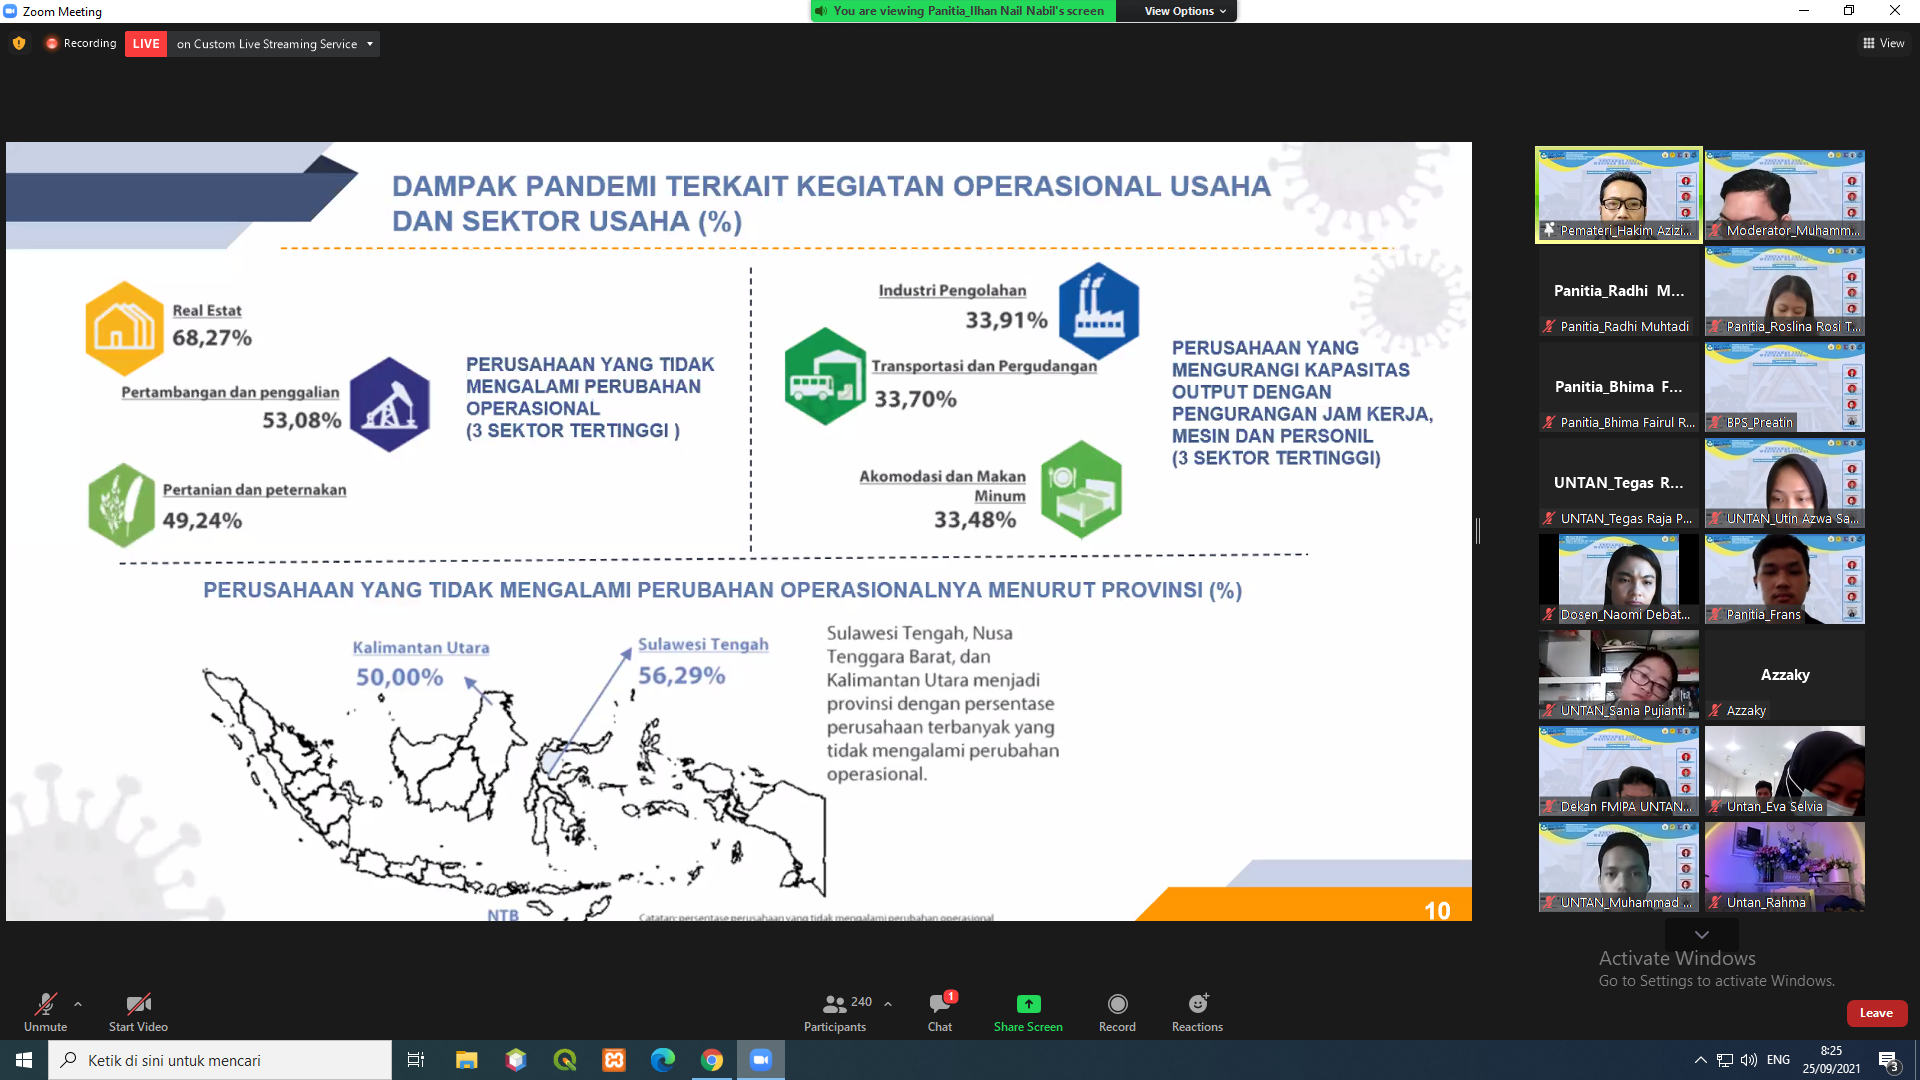1920x1080 pixels.
Task: Start recording the meeting
Action: coord(1117,1011)
